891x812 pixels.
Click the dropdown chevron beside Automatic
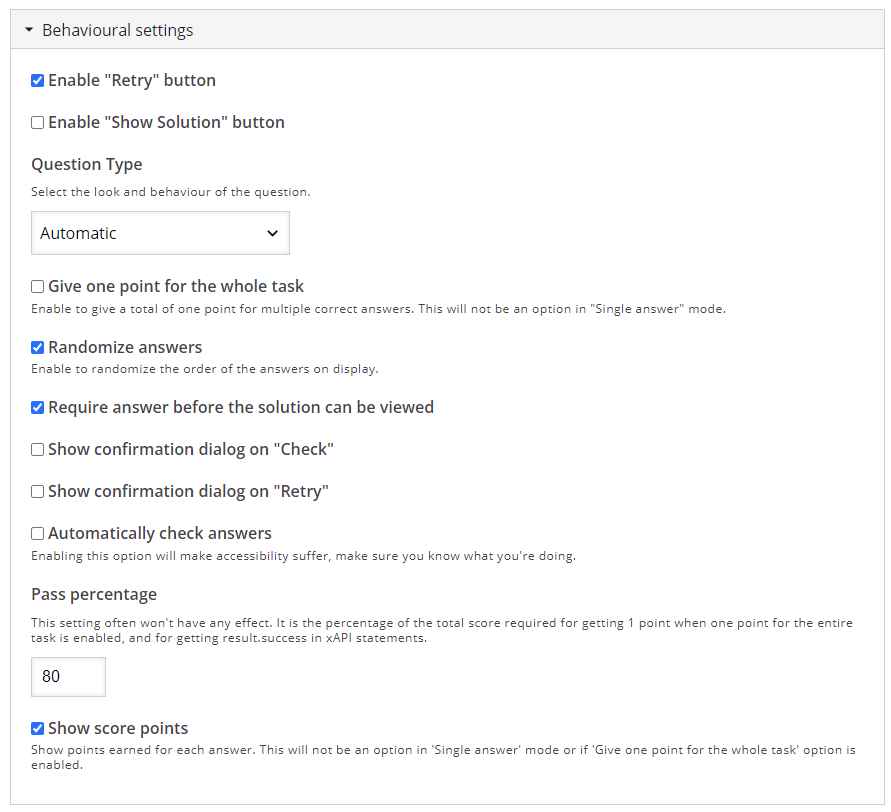[x=273, y=233]
